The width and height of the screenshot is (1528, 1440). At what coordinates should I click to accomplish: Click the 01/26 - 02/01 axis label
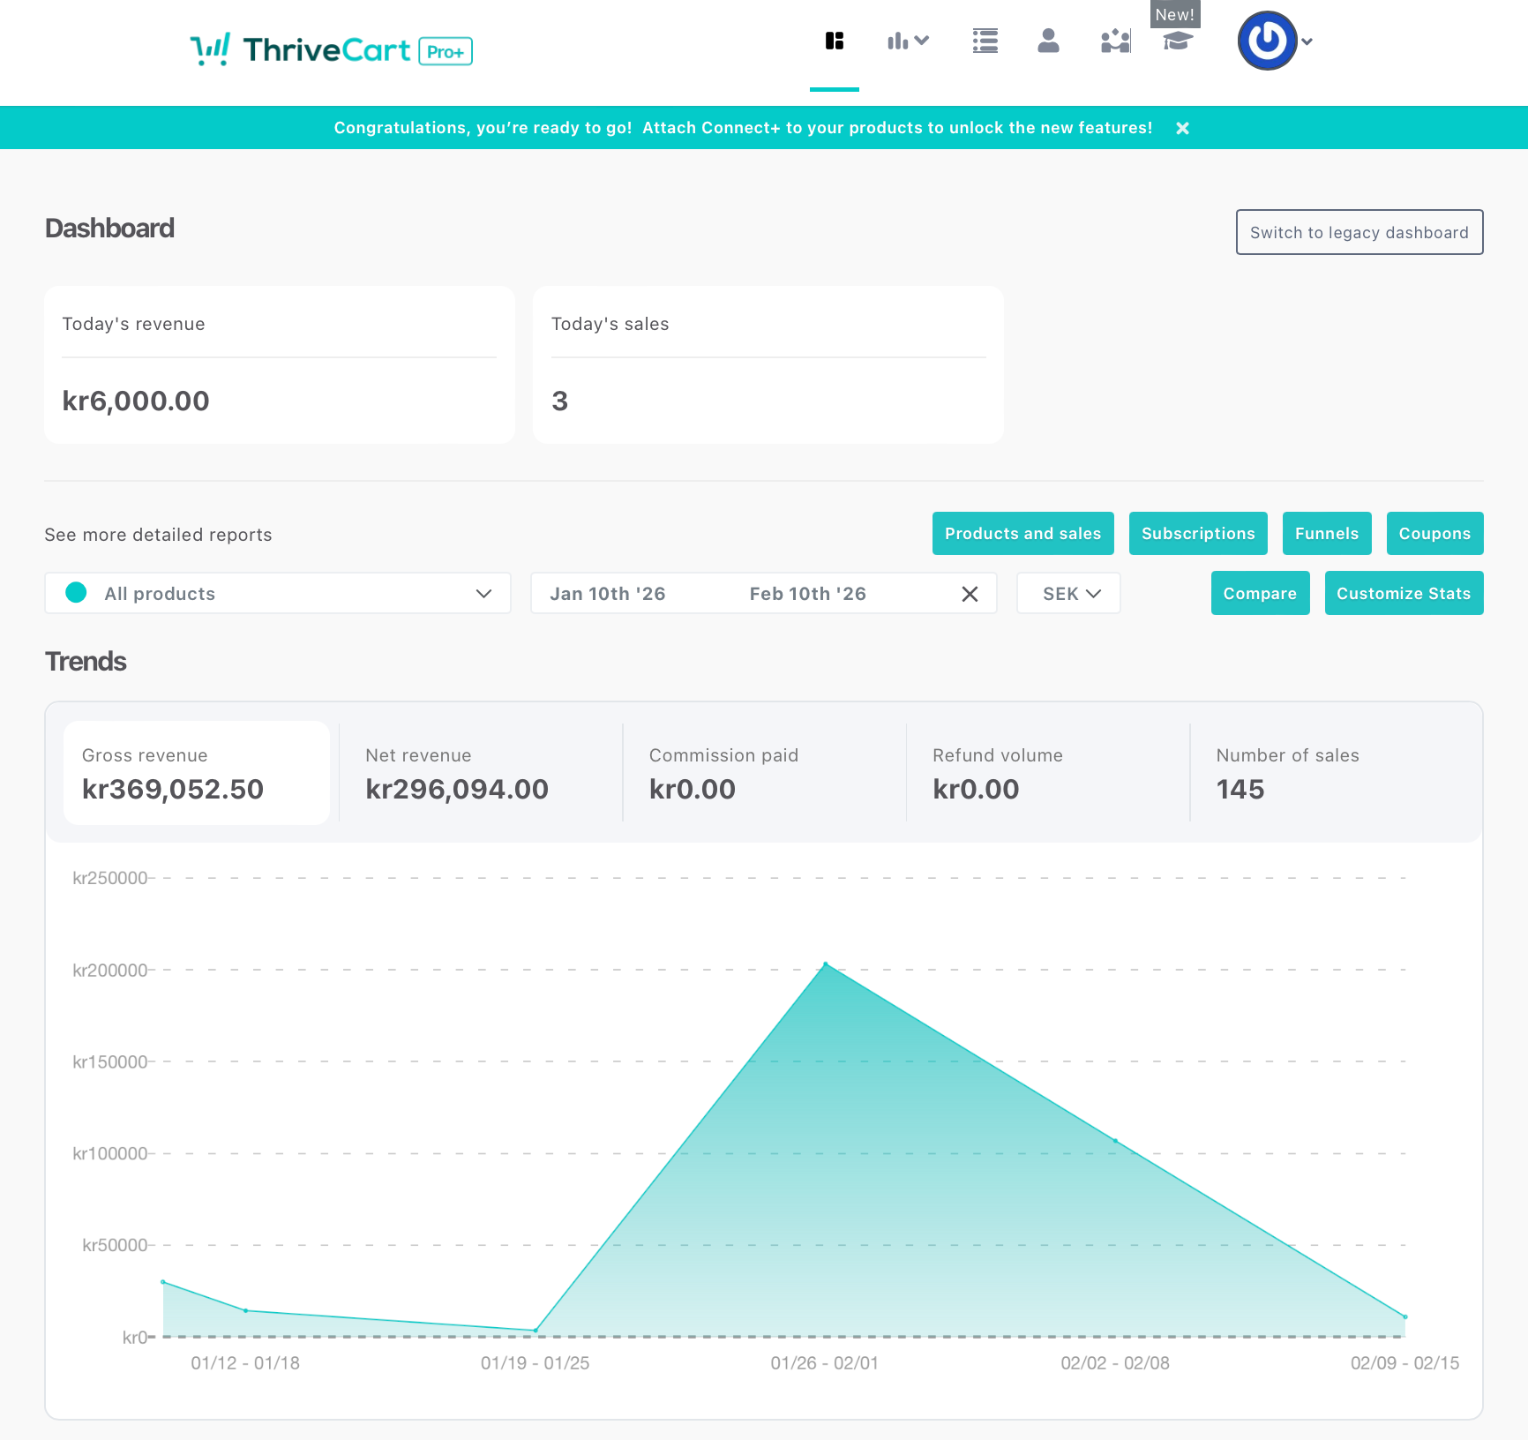(x=825, y=1363)
